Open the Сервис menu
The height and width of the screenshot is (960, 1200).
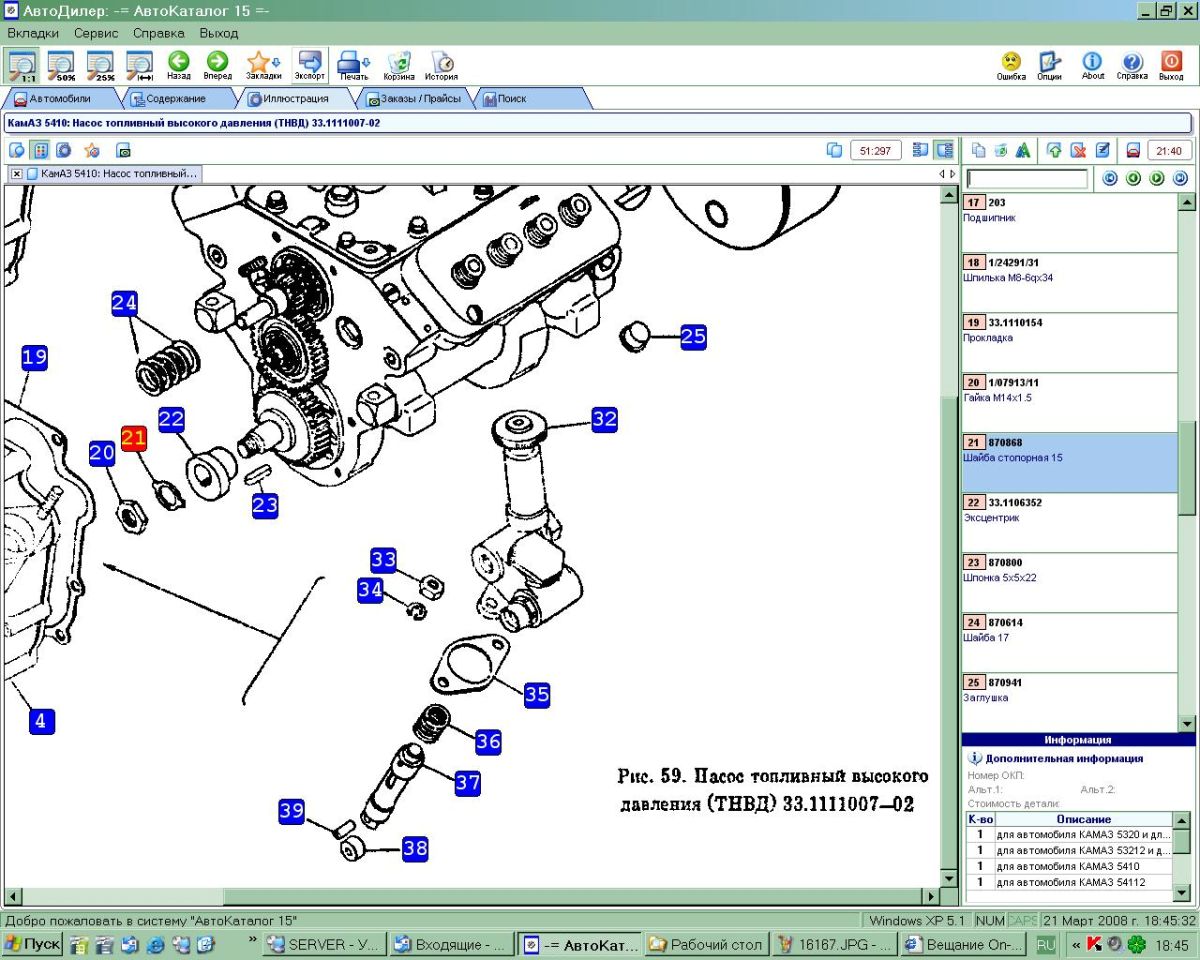click(96, 33)
